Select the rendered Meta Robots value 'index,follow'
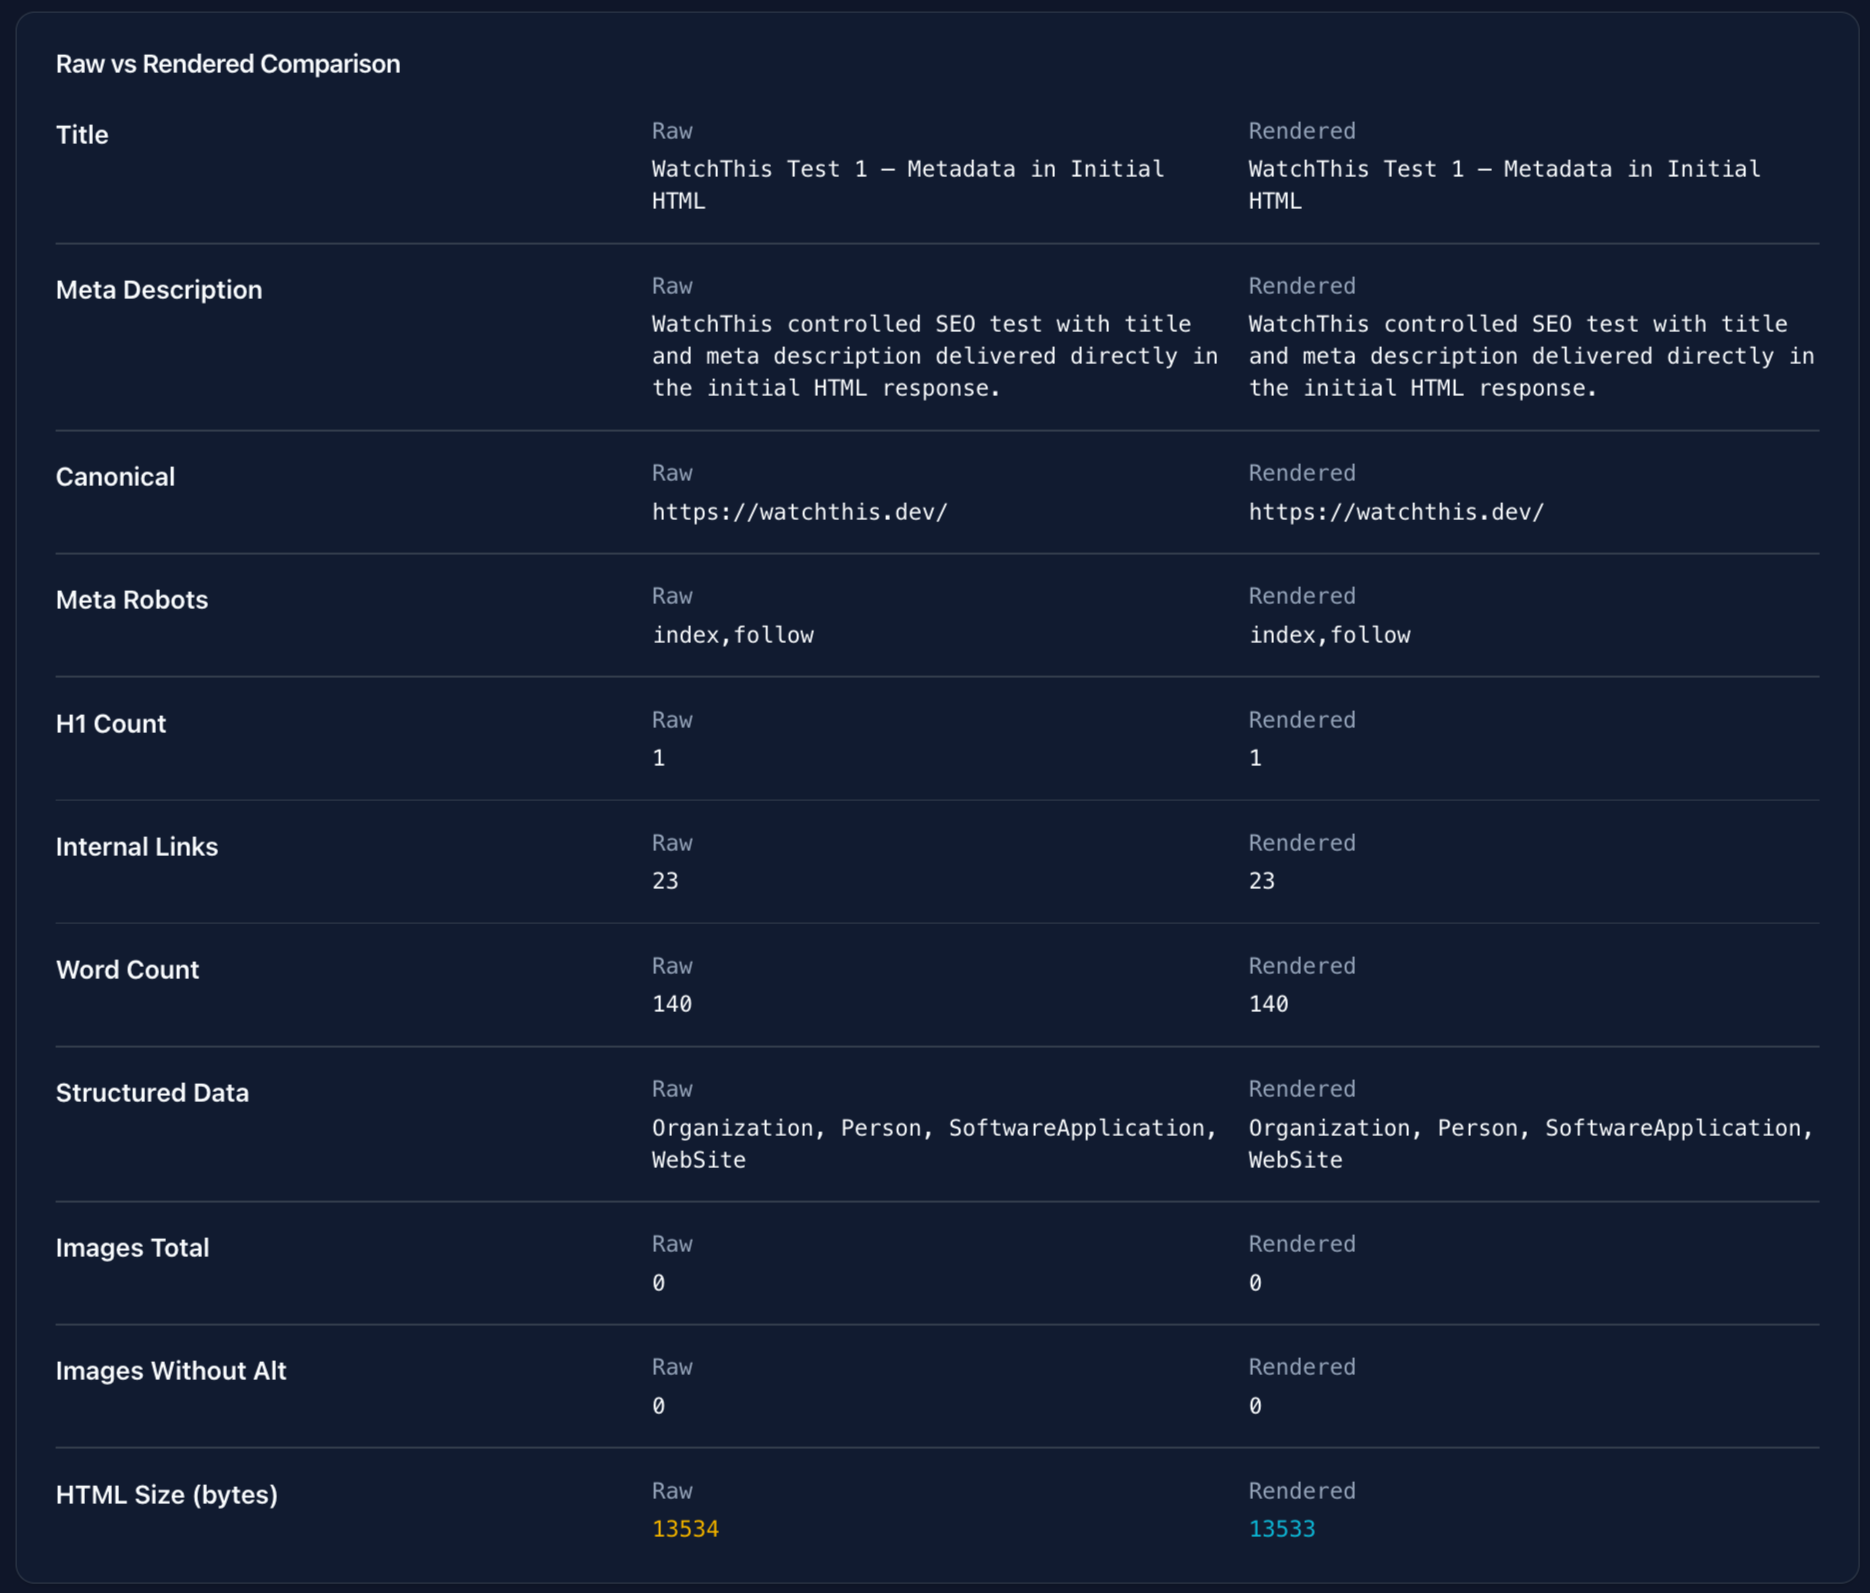 click(x=1329, y=635)
